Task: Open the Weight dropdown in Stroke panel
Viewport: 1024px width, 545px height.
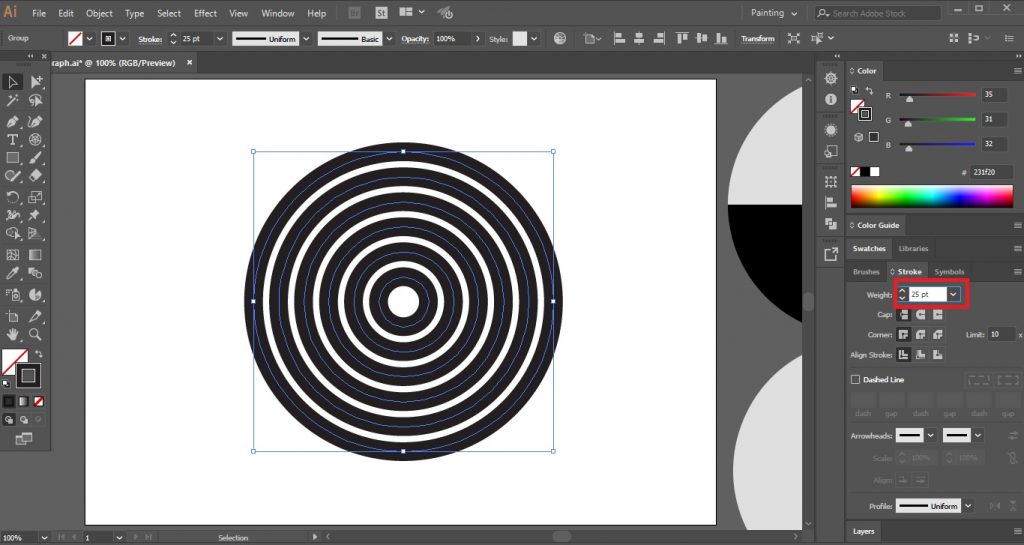Action: click(x=953, y=294)
